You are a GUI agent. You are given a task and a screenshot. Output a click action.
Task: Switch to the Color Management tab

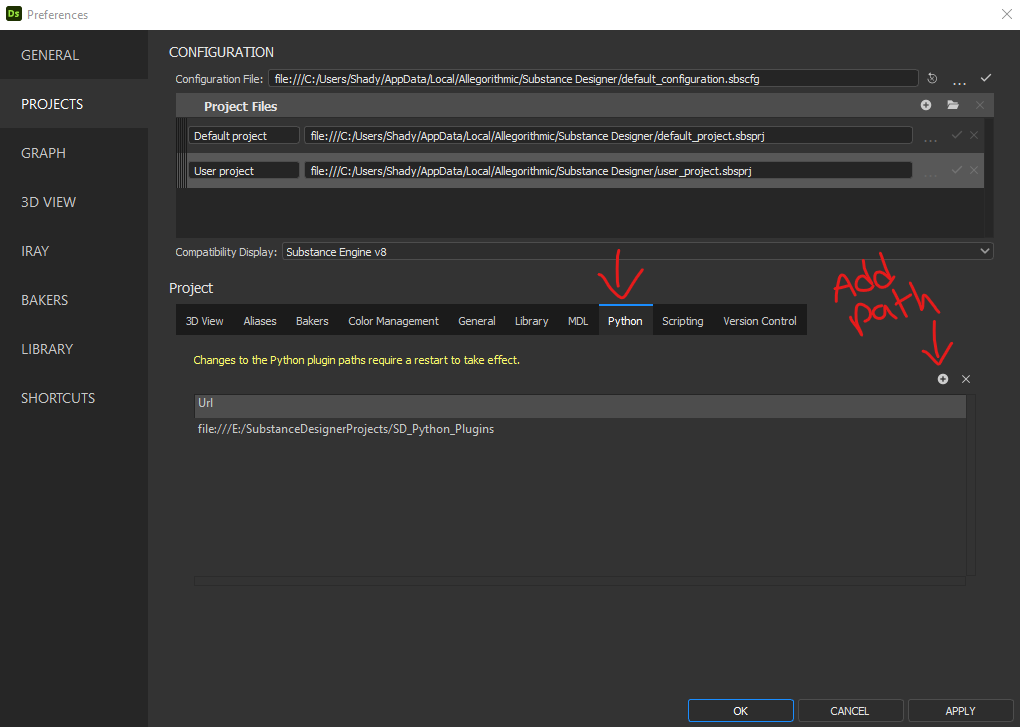[394, 321]
